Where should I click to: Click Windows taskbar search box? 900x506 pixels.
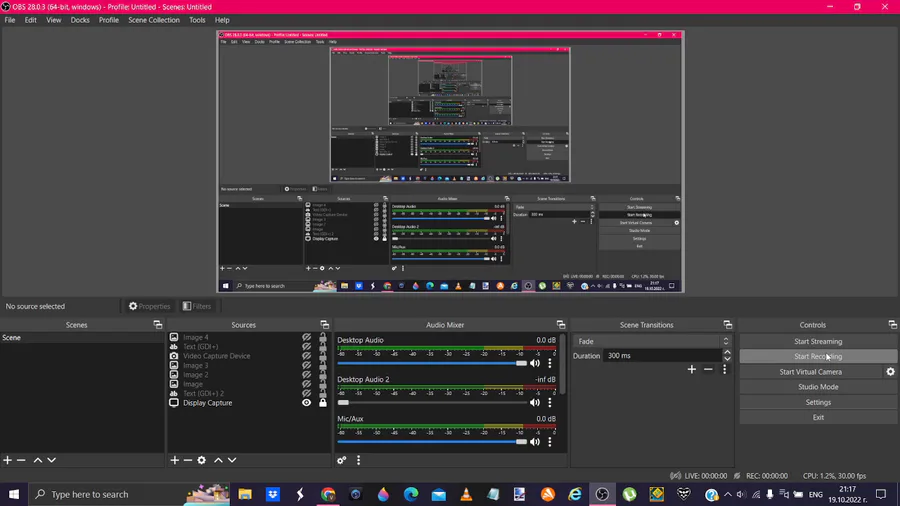click(129, 494)
